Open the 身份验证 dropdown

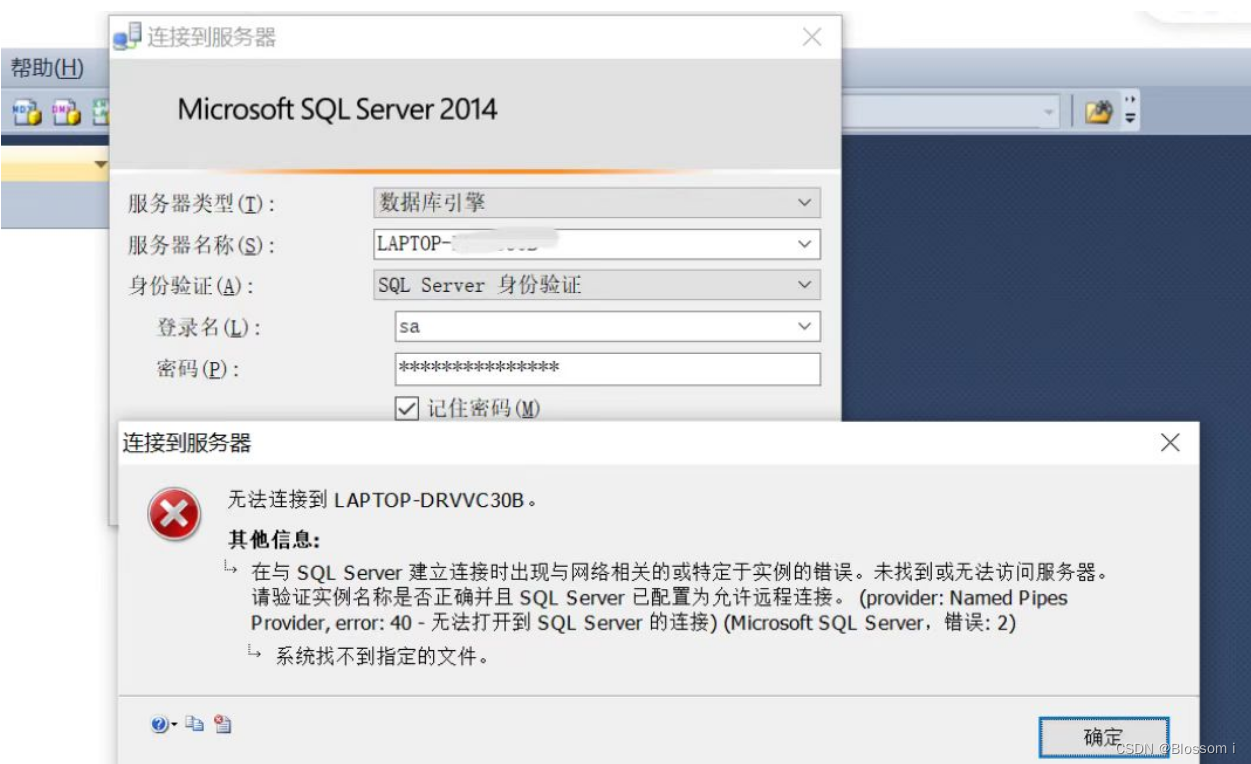pos(804,285)
